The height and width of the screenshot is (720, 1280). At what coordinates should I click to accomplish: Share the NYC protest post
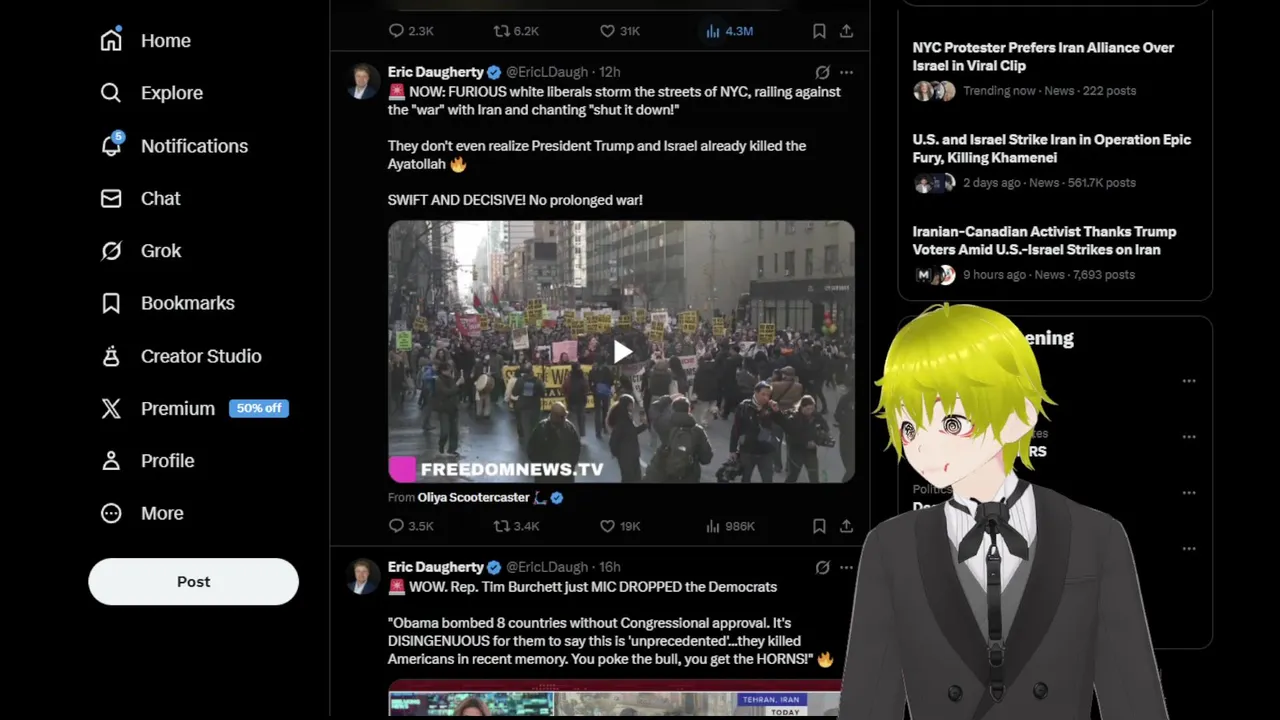tap(846, 526)
